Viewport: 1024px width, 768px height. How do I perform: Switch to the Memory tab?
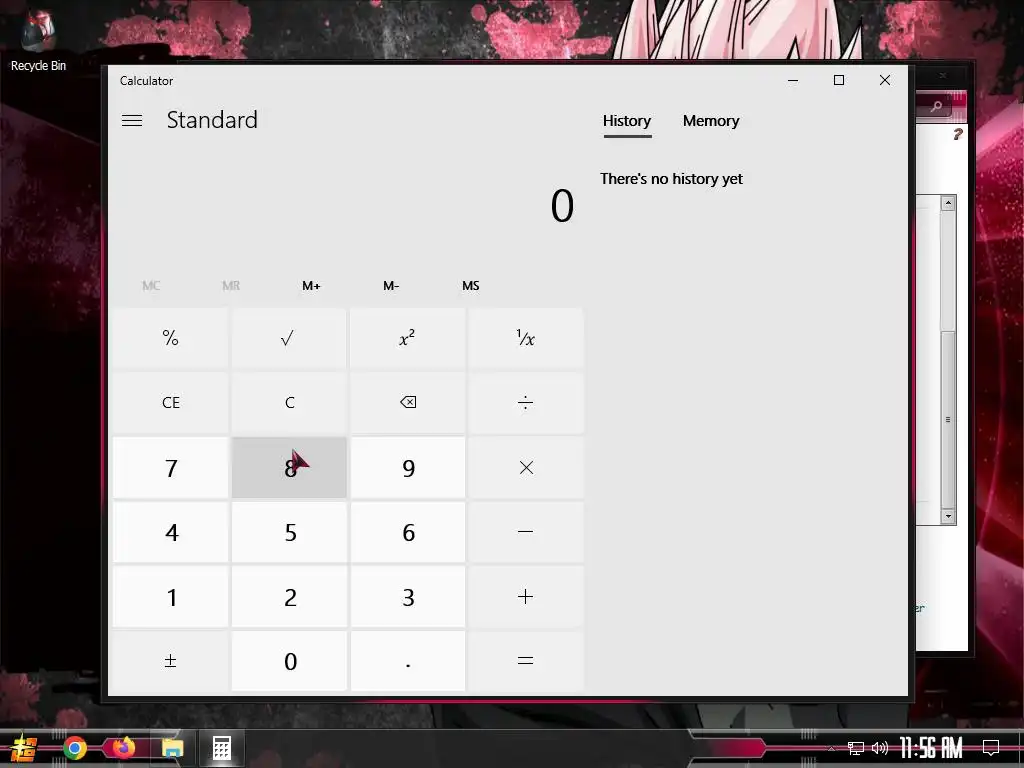tap(711, 121)
